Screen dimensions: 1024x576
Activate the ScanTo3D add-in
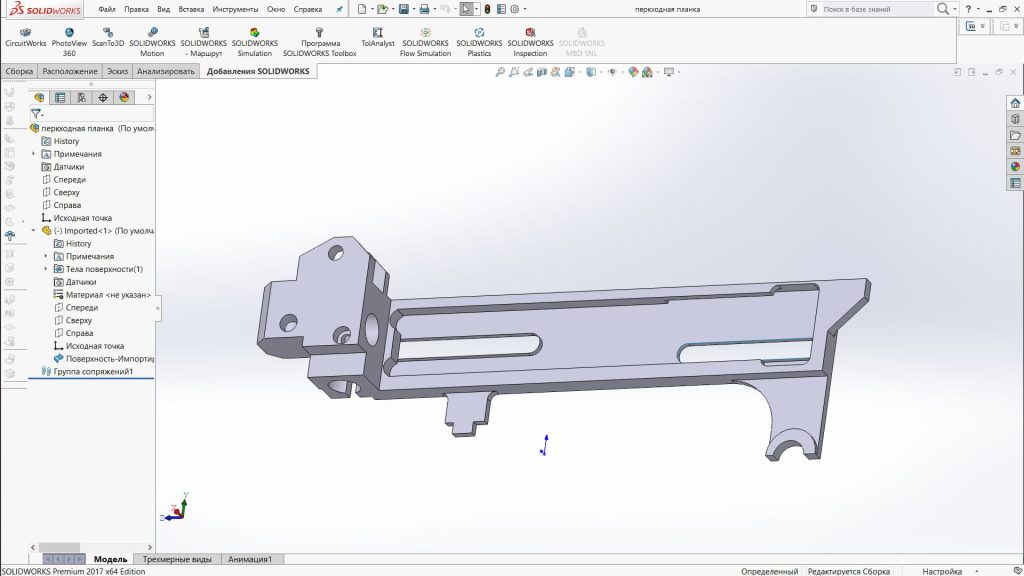coord(108,37)
